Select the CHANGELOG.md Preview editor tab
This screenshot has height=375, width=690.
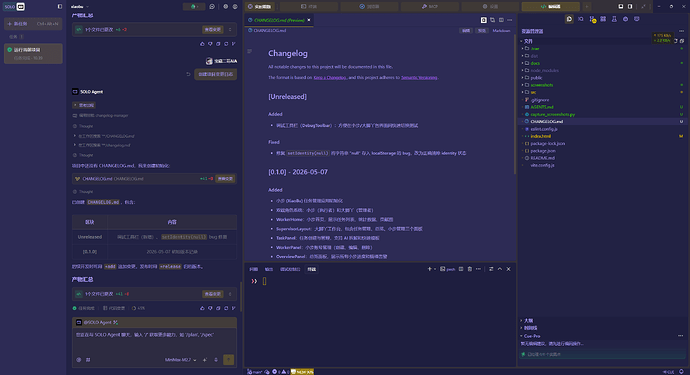click(x=279, y=20)
